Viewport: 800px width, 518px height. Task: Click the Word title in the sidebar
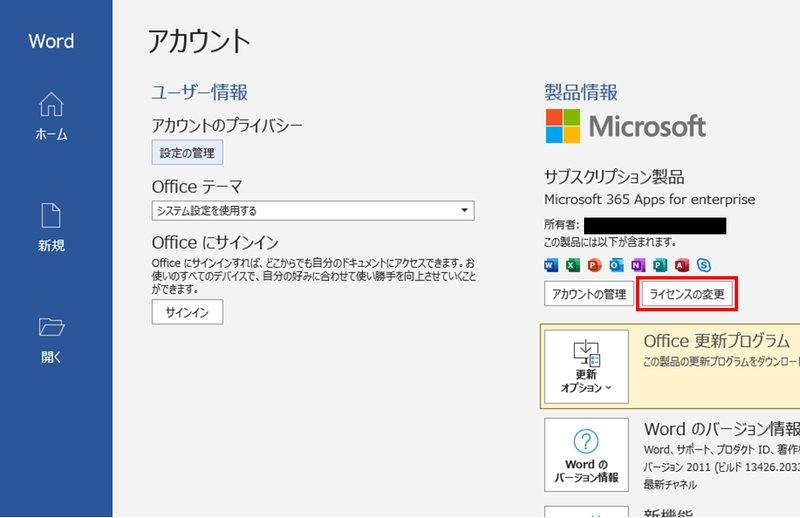coord(51,41)
